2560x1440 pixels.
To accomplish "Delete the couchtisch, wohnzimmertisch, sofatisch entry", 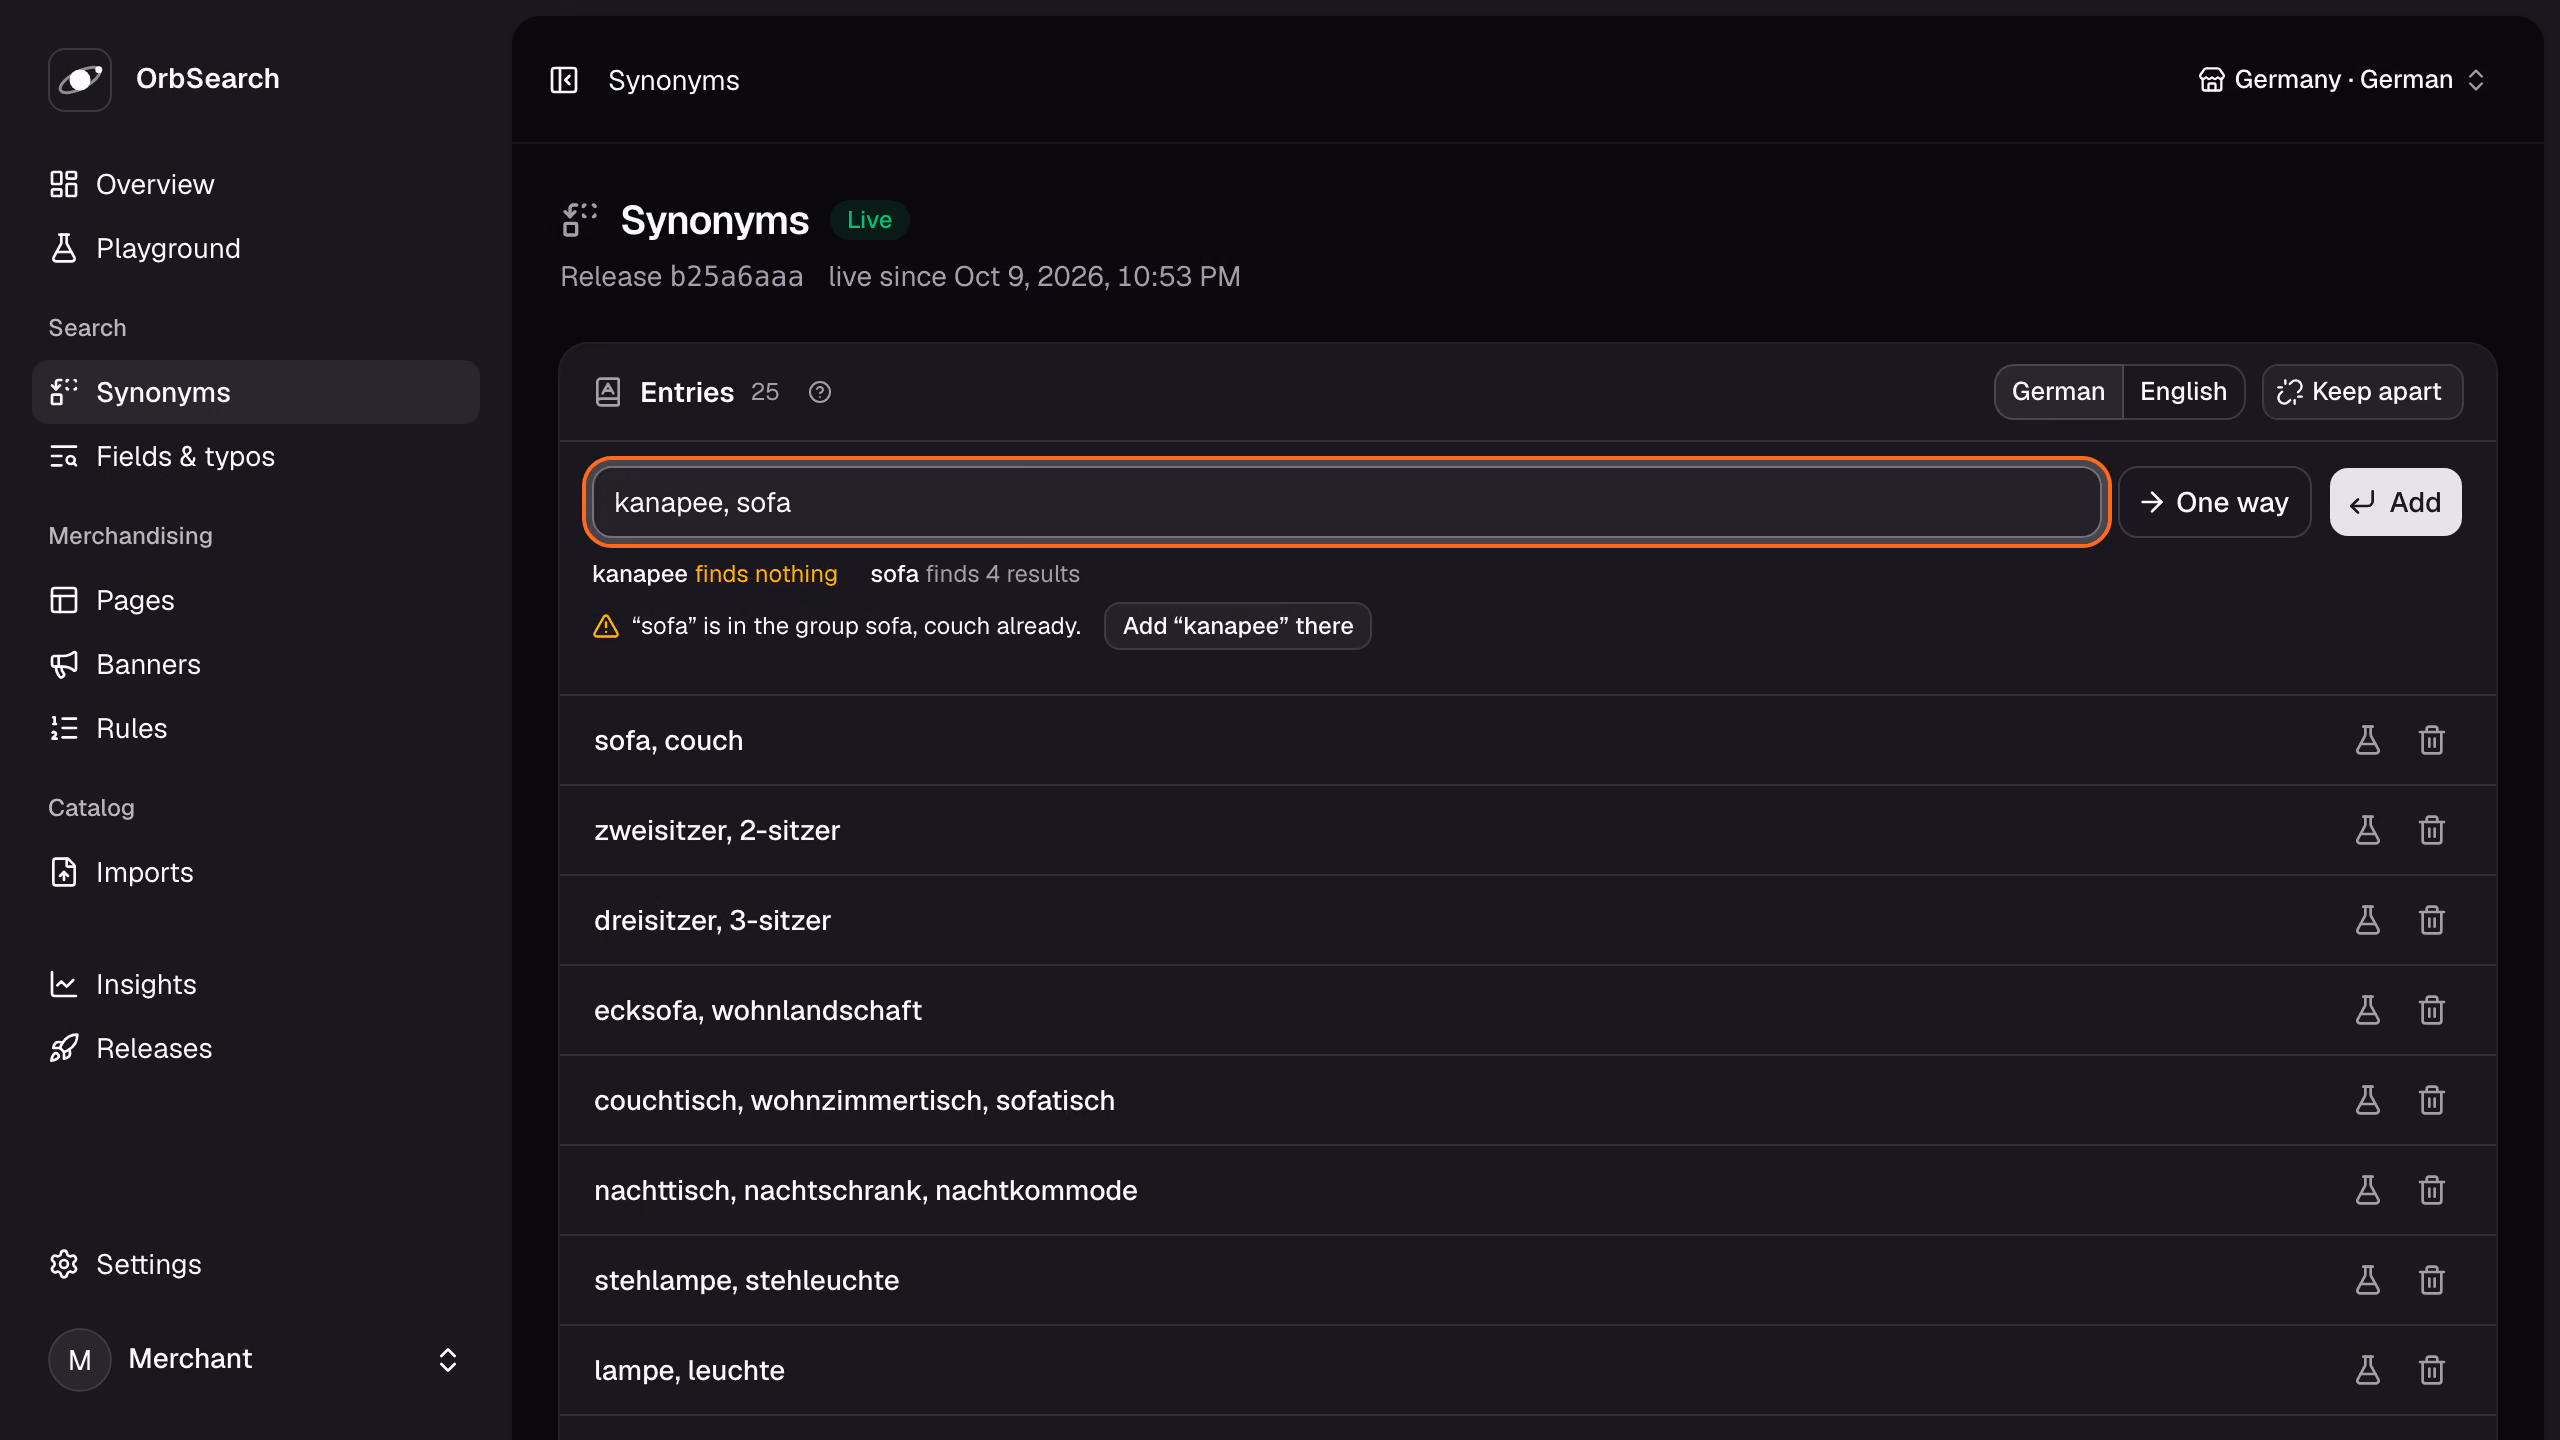I will 2432,1100.
